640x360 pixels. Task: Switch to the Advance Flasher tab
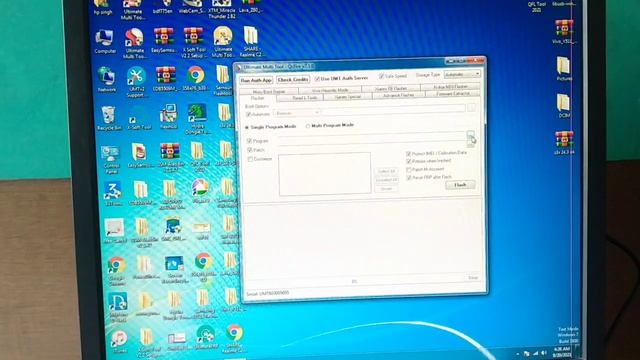398,95
